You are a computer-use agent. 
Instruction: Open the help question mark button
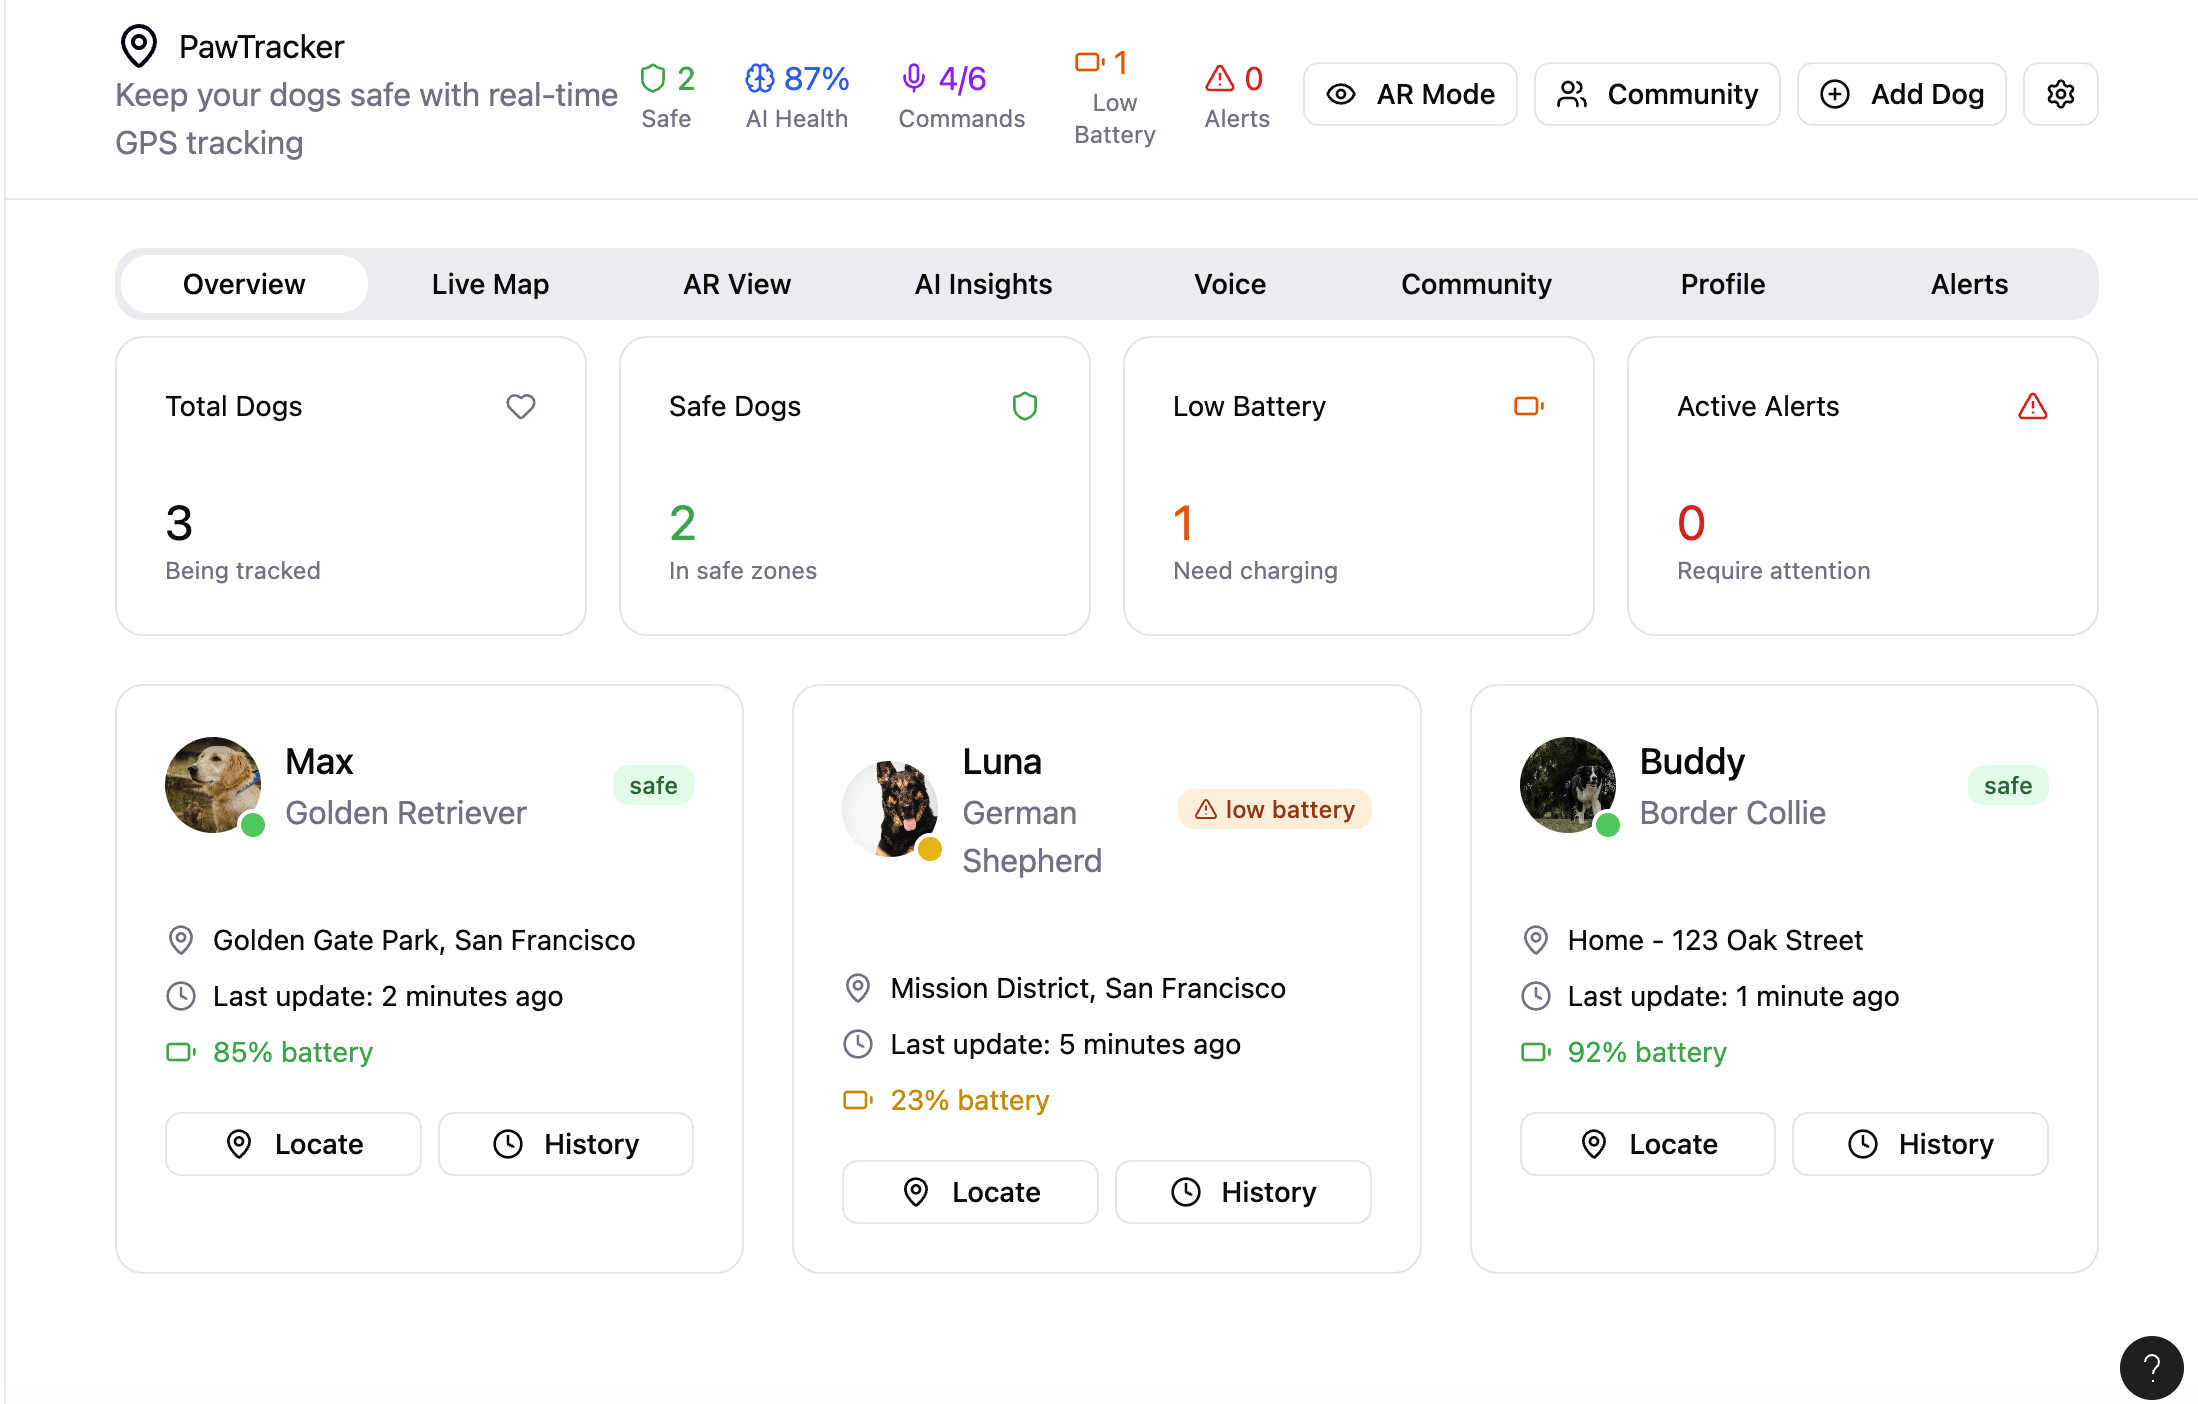coord(2151,1367)
